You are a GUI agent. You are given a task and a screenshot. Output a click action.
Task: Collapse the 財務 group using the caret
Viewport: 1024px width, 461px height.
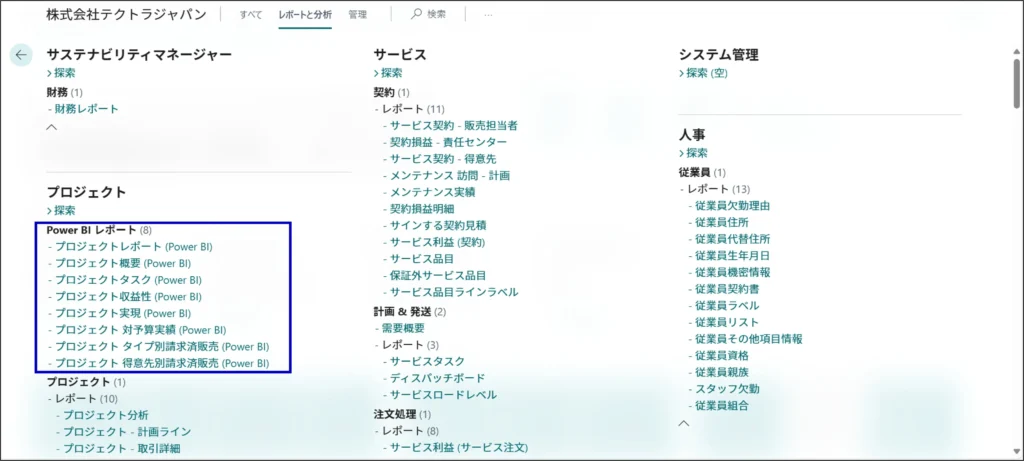[x=52, y=127]
